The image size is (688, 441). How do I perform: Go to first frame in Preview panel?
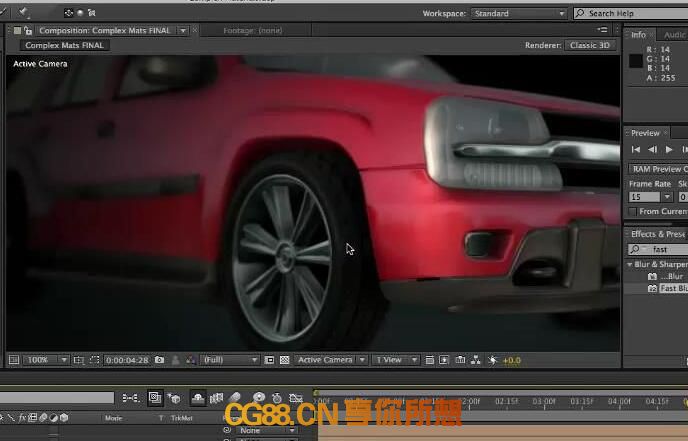pyautogui.click(x=635, y=150)
